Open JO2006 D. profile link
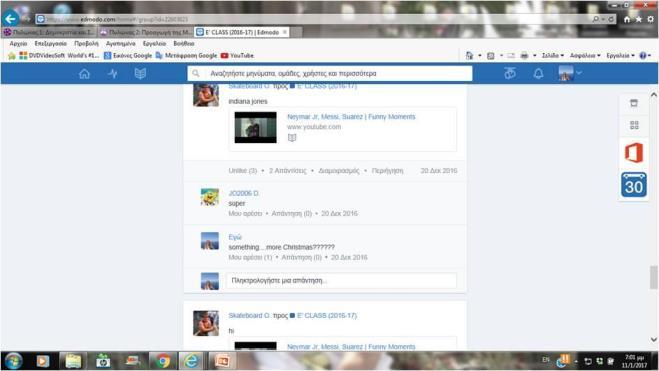The height and width of the screenshot is (371, 659). pos(243,193)
